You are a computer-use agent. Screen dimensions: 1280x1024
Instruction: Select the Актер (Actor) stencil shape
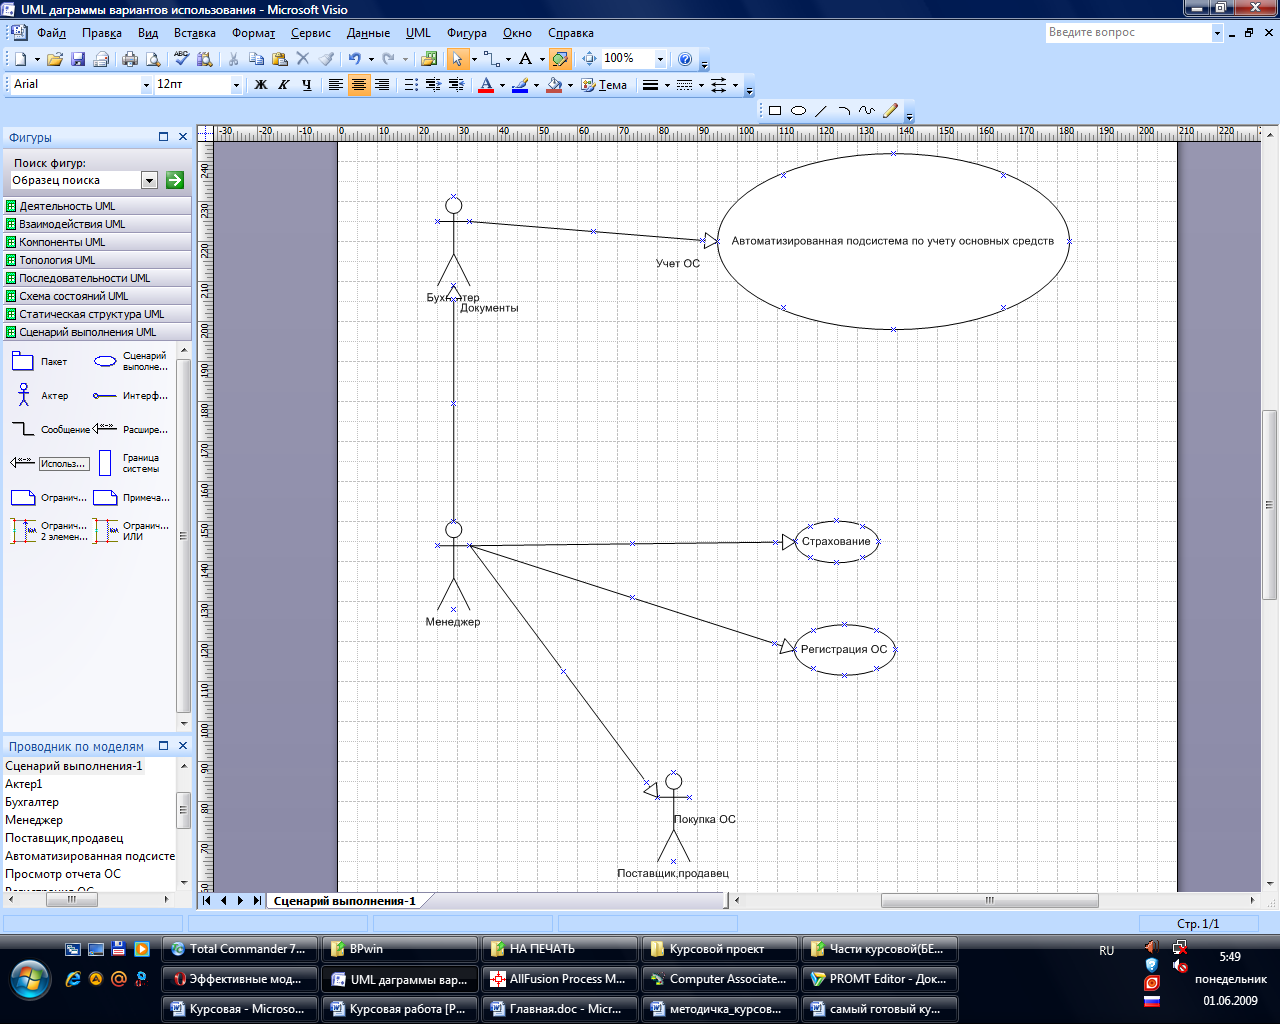[24, 395]
